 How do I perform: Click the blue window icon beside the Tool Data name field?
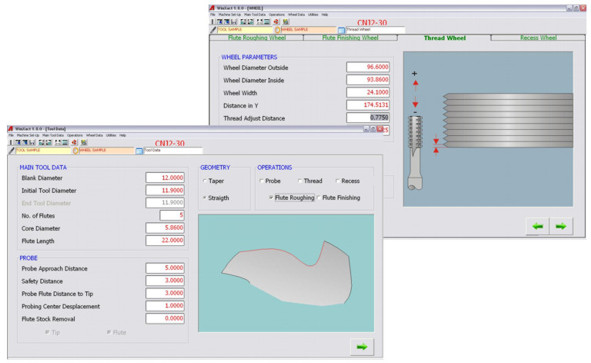[139, 151]
